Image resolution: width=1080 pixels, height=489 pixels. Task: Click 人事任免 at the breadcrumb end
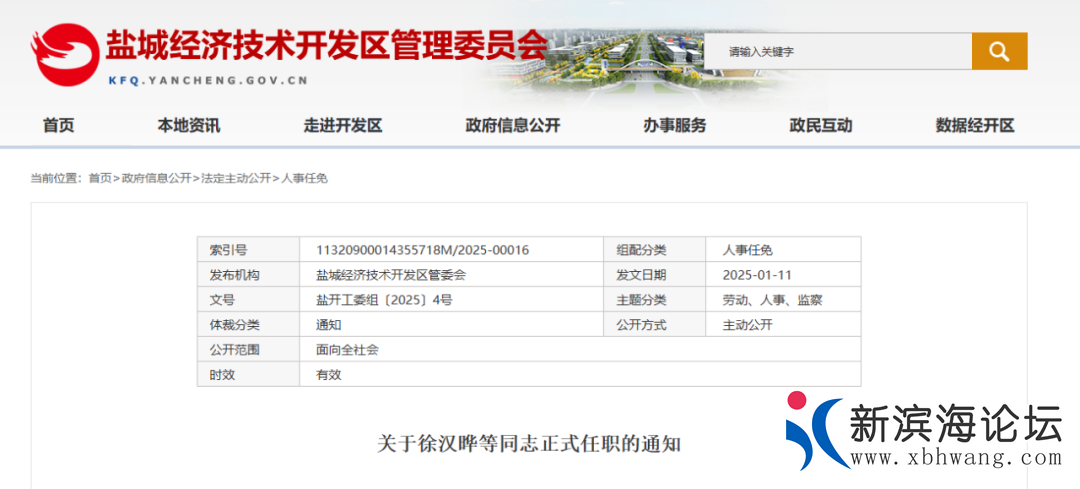(304, 178)
